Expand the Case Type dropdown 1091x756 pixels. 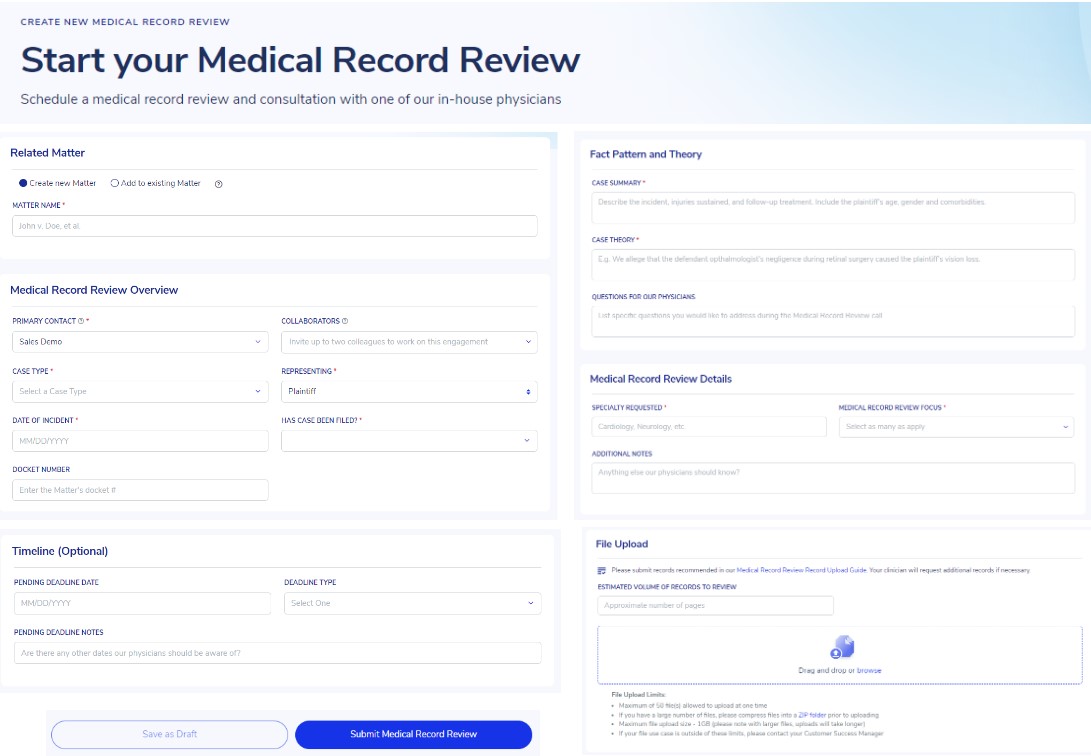click(140, 391)
